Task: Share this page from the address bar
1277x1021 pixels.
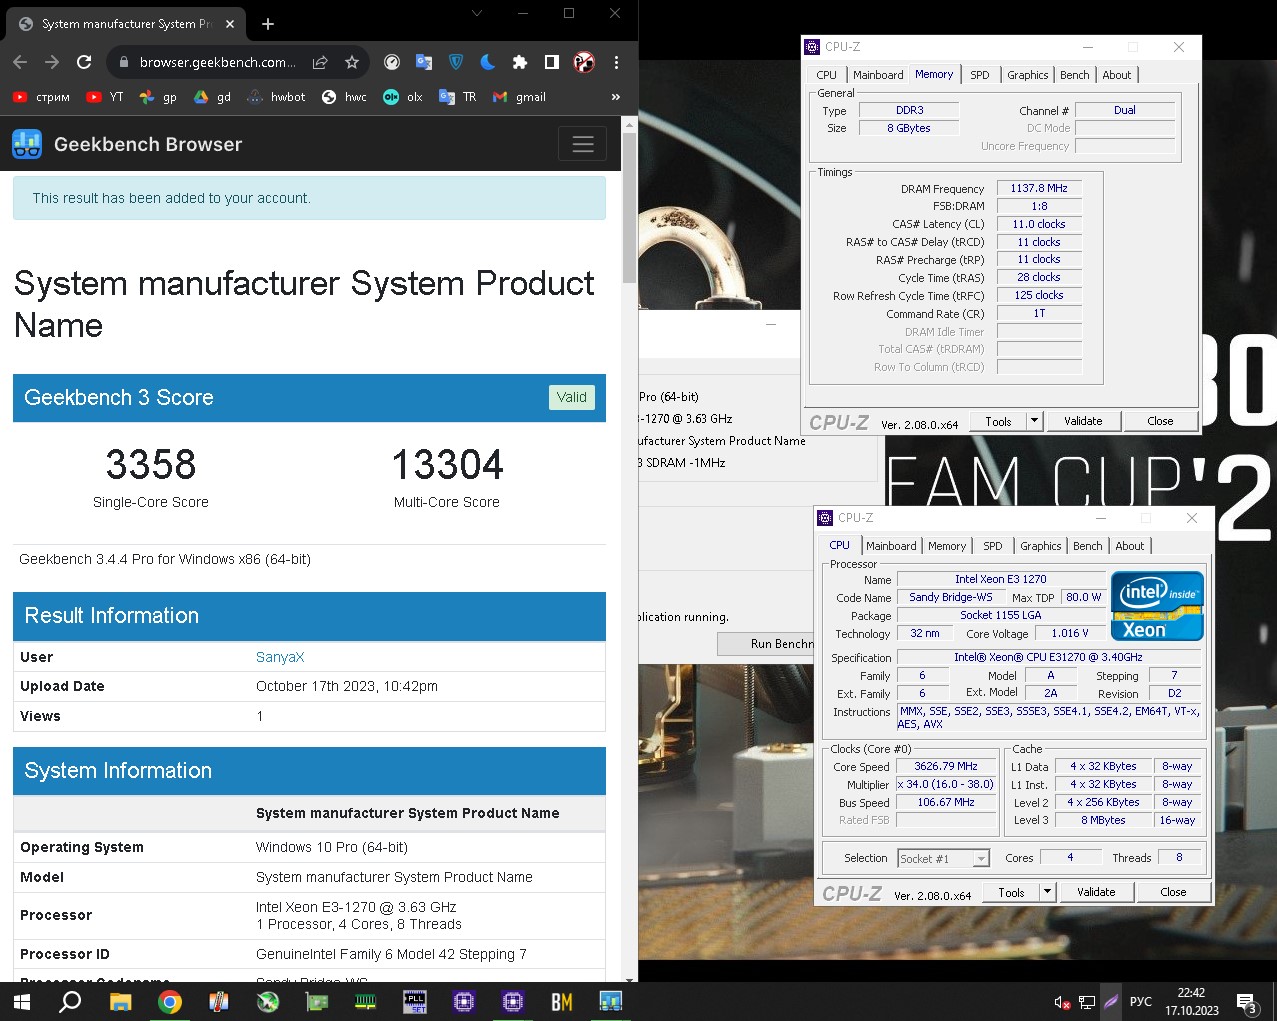Action: pyautogui.click(x=320, y=62)
